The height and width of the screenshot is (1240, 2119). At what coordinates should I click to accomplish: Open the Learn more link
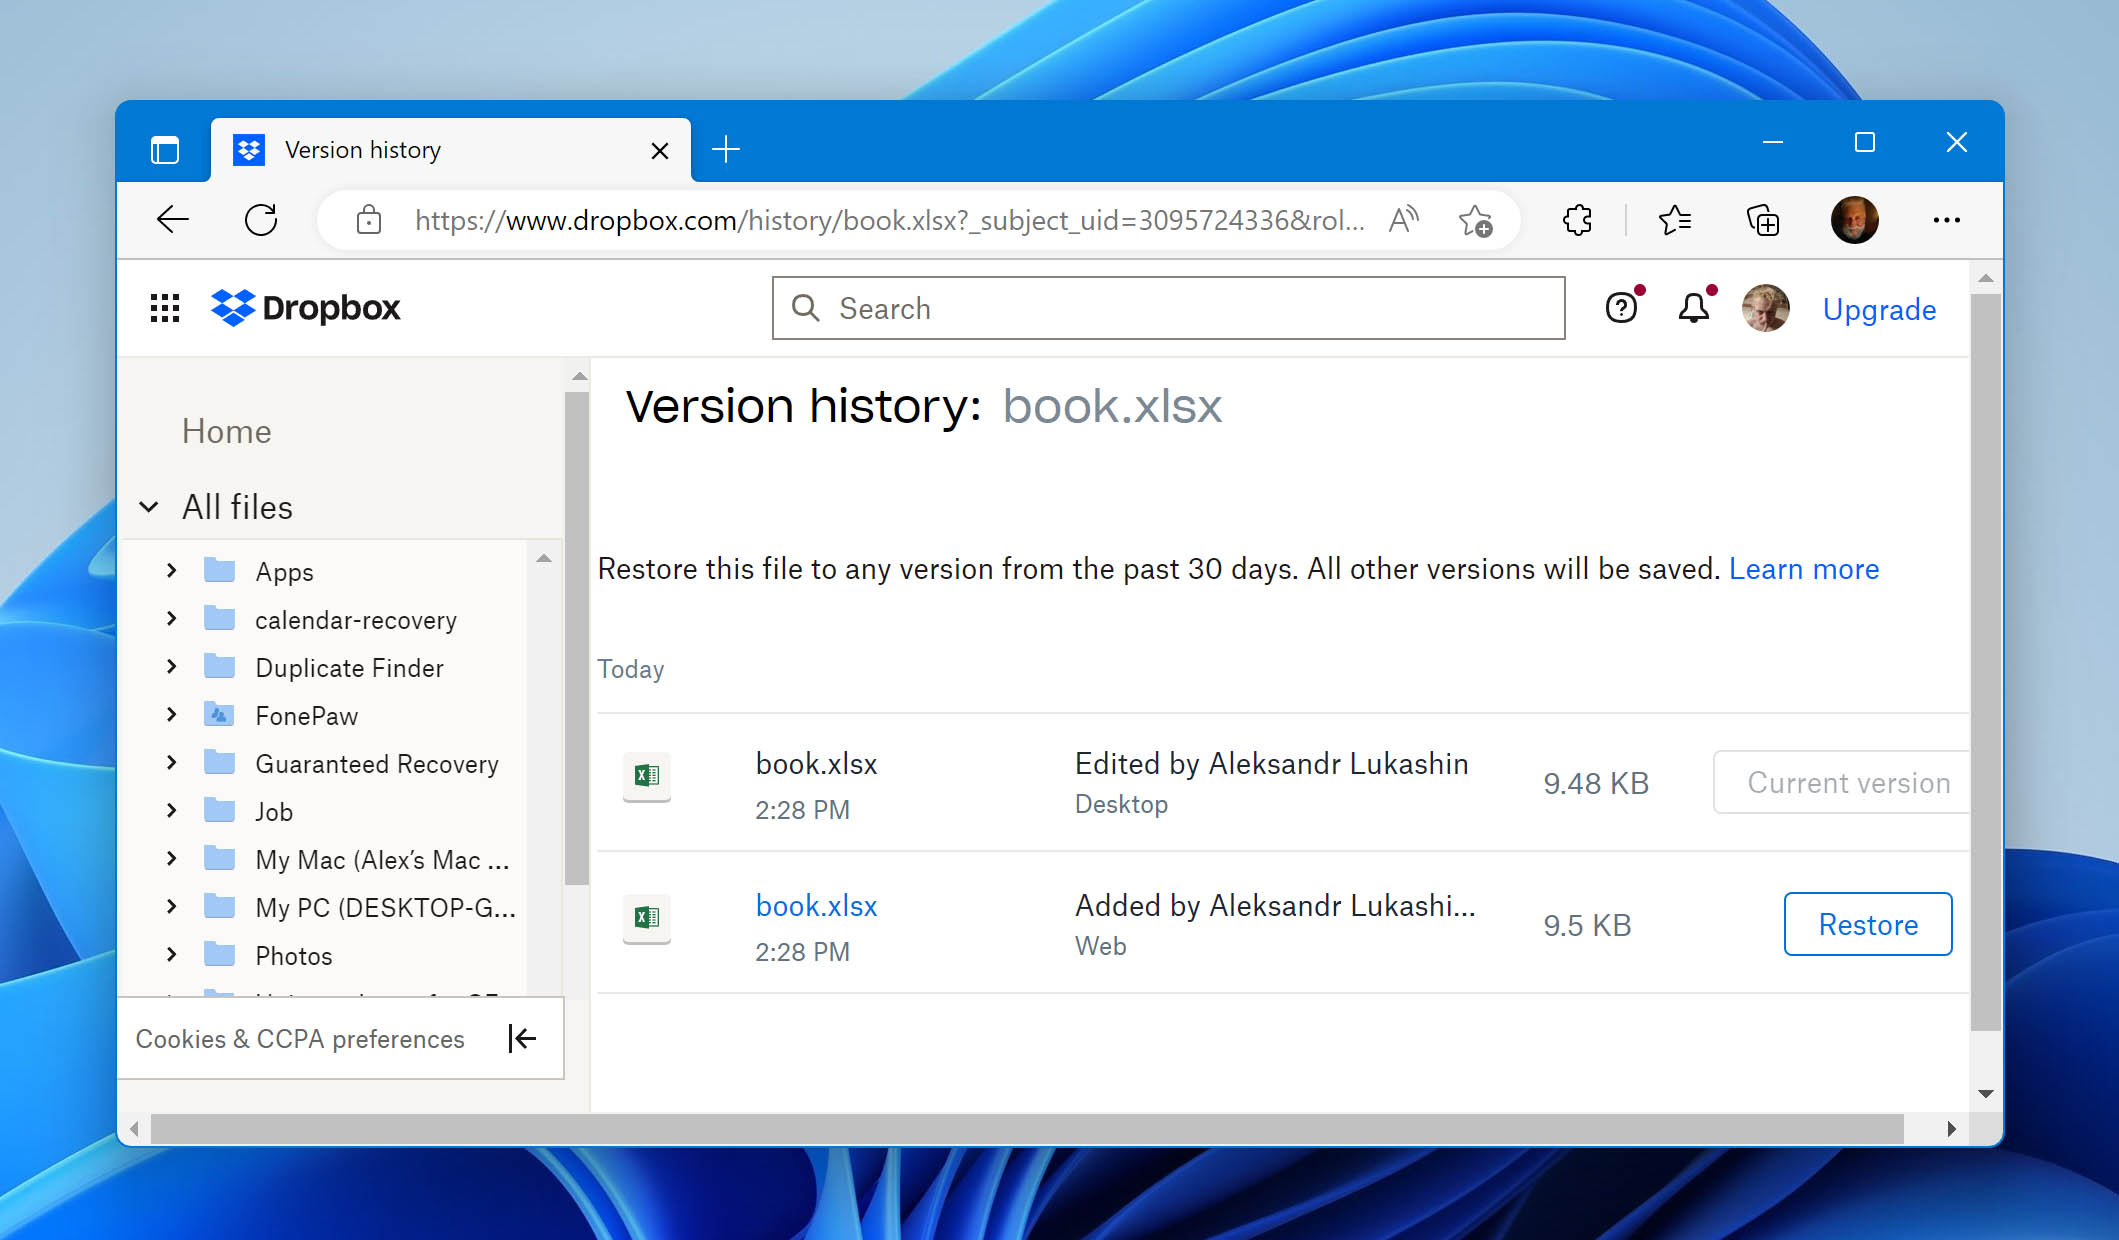1804,568
